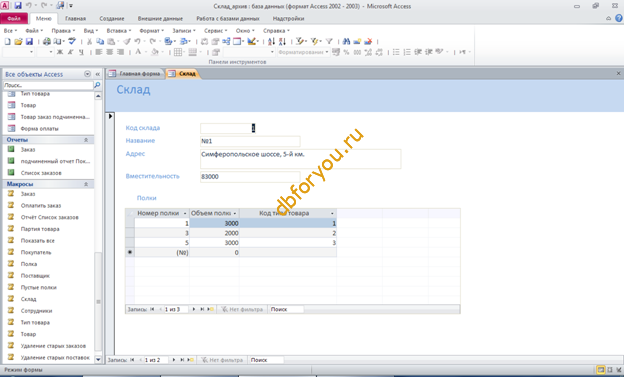Image resolution: width=624 pixels, height=377 pixels.
Task: Click the Find binoculars icon
Action: (x=346, y=41)
